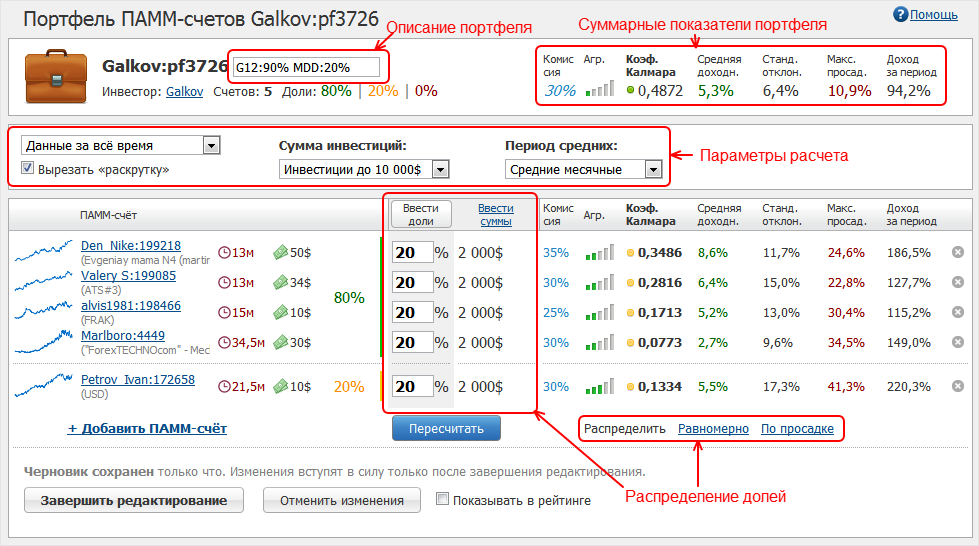Viewport: 979px width, 546px height.
Task: Click clock icon in Valery S row
Action: tap(224, 282)
